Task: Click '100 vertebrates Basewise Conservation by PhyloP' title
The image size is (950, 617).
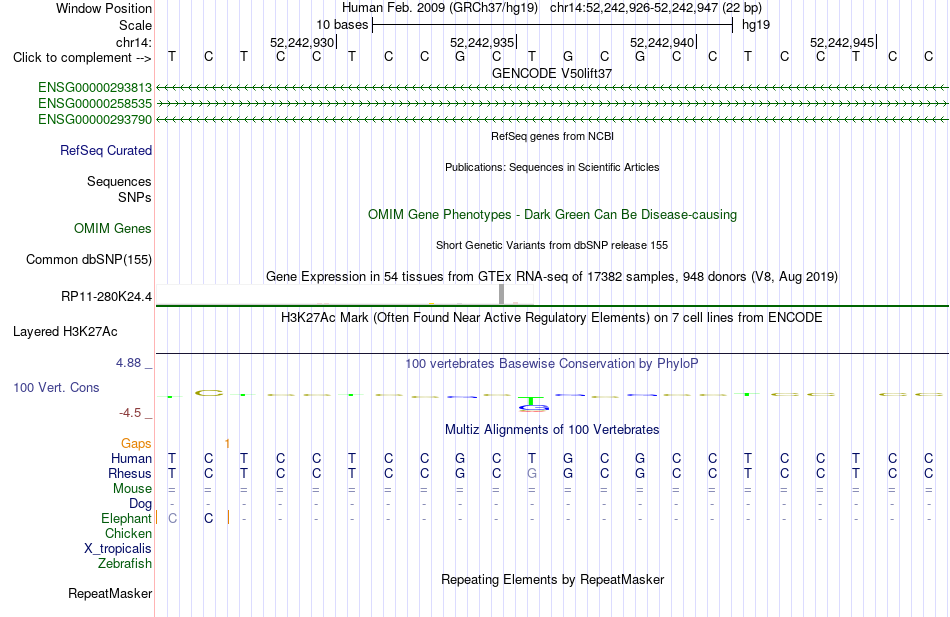Action: (x=552, y=364)
